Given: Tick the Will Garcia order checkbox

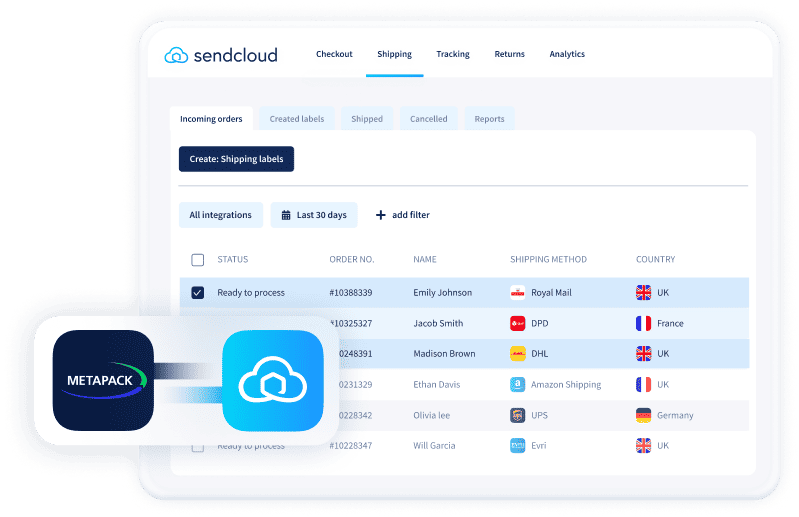Looking at the screenshot, I should (198, 447).
